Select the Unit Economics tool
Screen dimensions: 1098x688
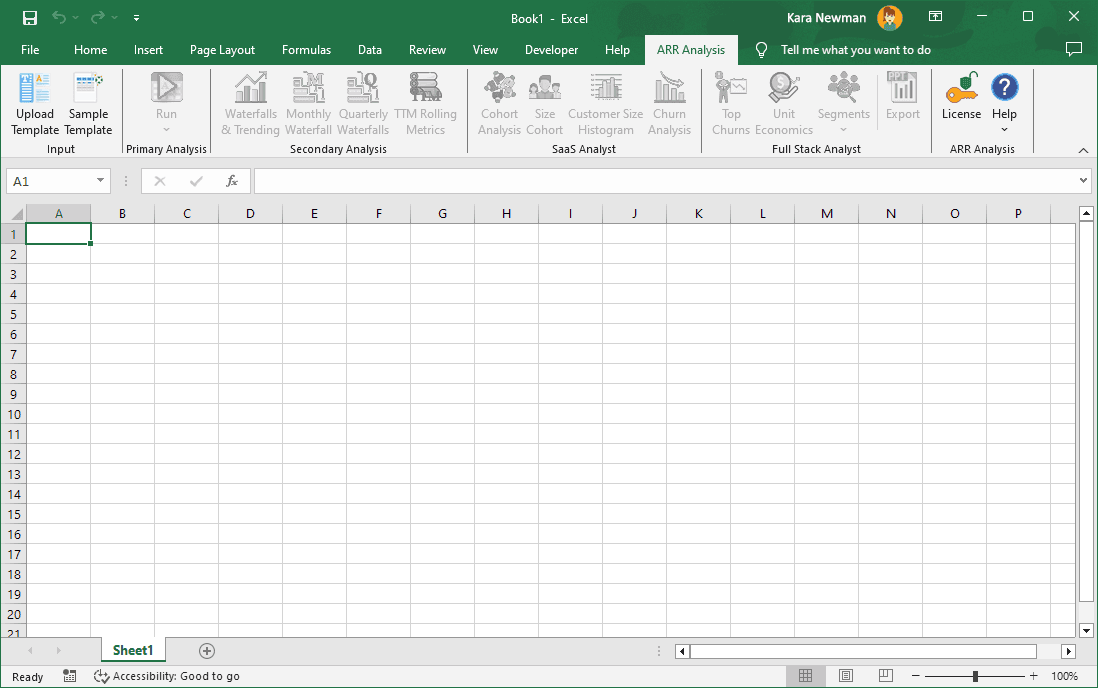(x=784, y=104)
